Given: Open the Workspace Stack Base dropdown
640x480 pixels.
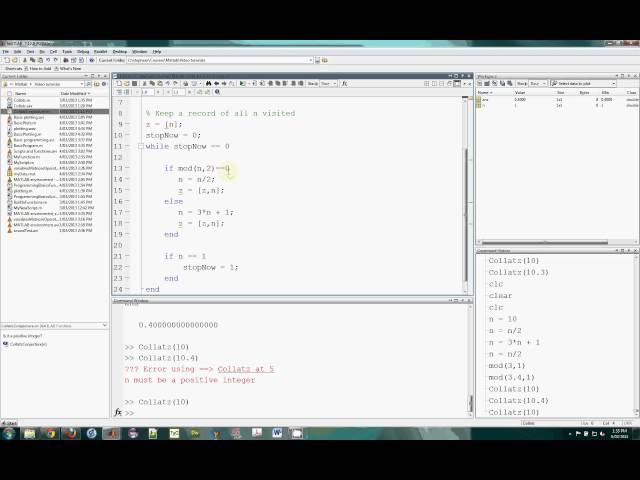Looking at the screenshot, I should tap(538, 84).
